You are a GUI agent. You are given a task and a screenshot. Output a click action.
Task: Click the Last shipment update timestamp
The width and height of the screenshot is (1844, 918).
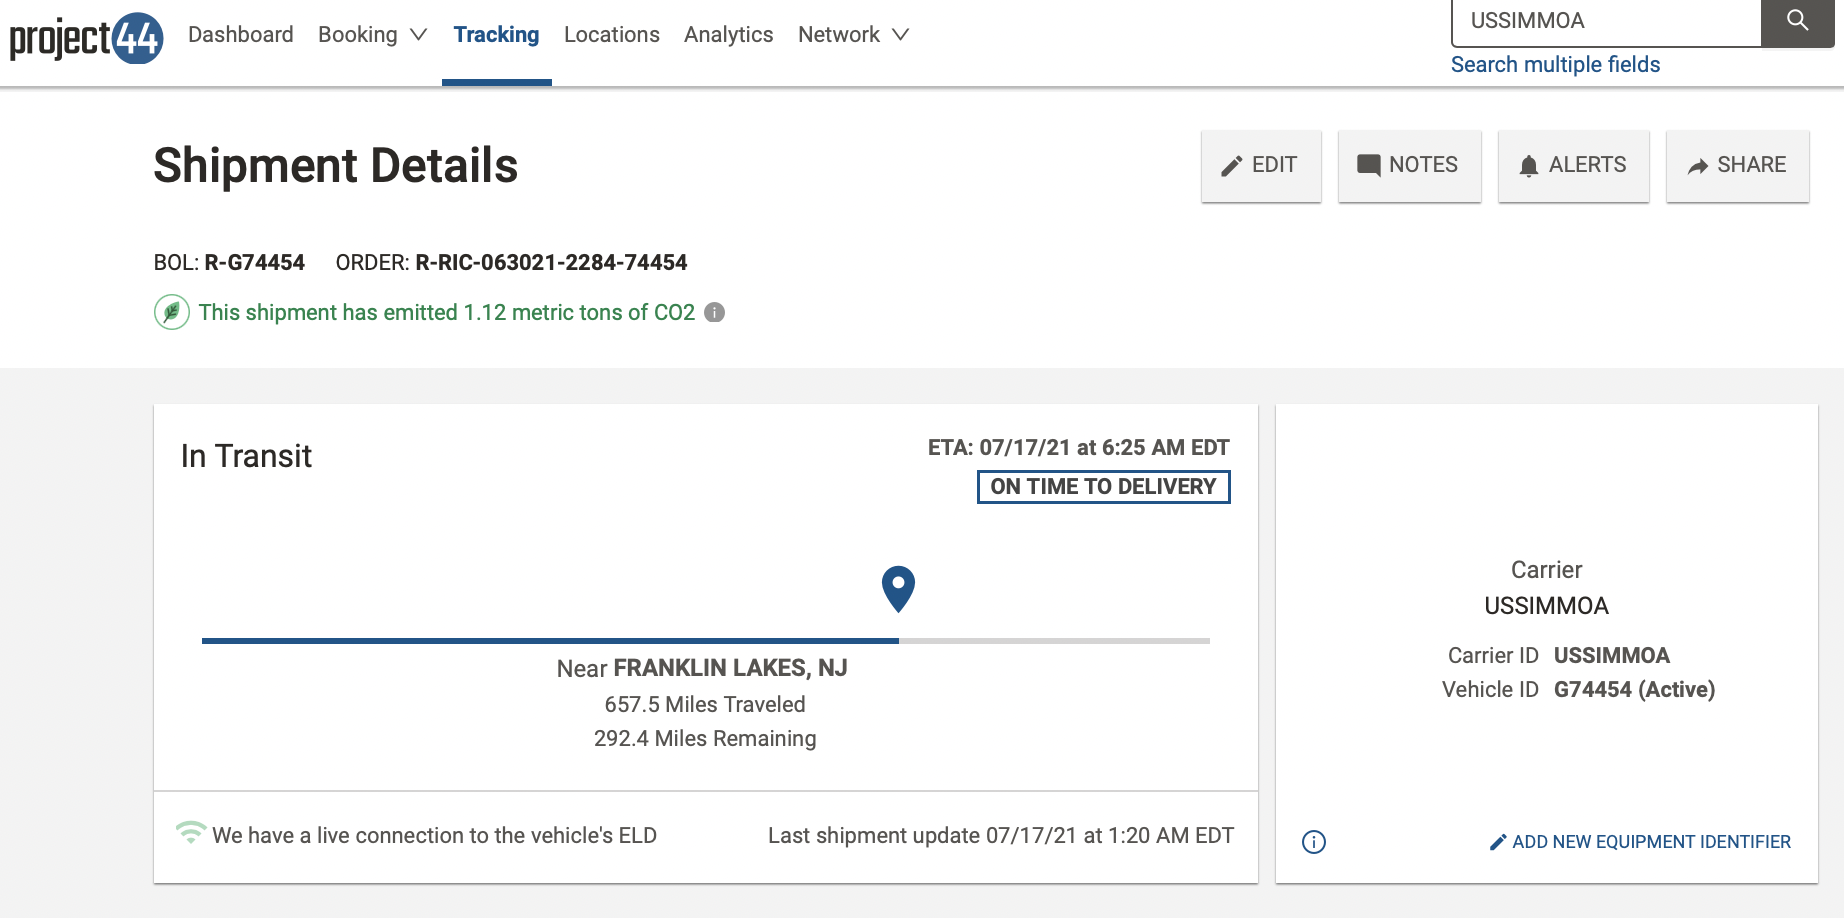(1001, 836)
